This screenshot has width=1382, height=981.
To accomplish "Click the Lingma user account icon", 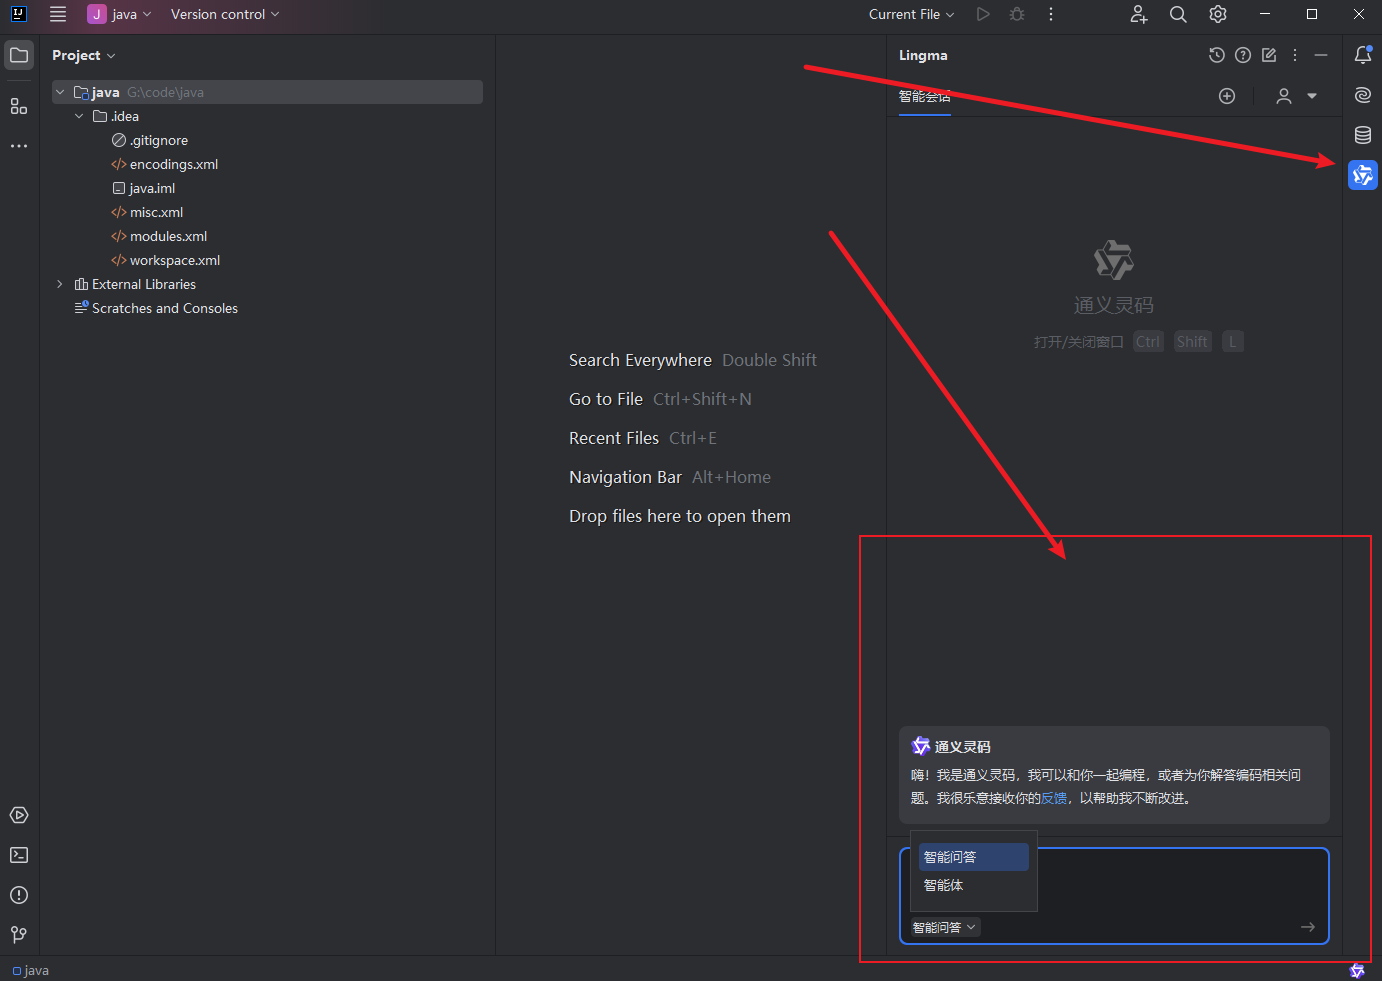I will (1284, 96).
